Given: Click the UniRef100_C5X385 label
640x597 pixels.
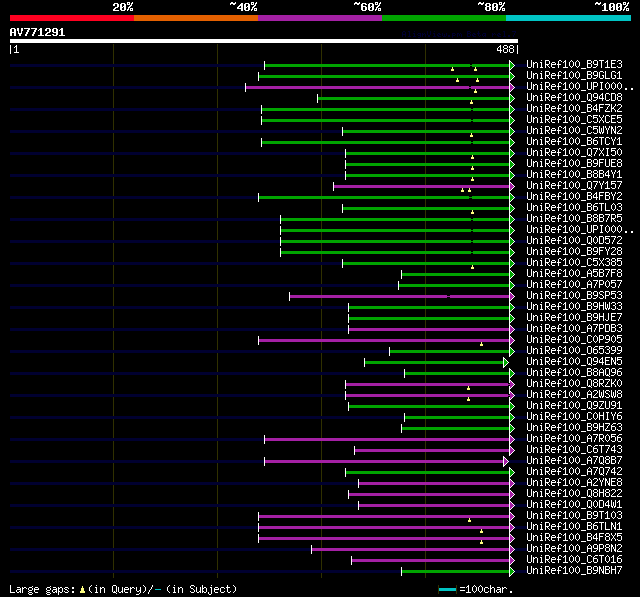Looking at the screenshot, I should [x=574, y=263].
